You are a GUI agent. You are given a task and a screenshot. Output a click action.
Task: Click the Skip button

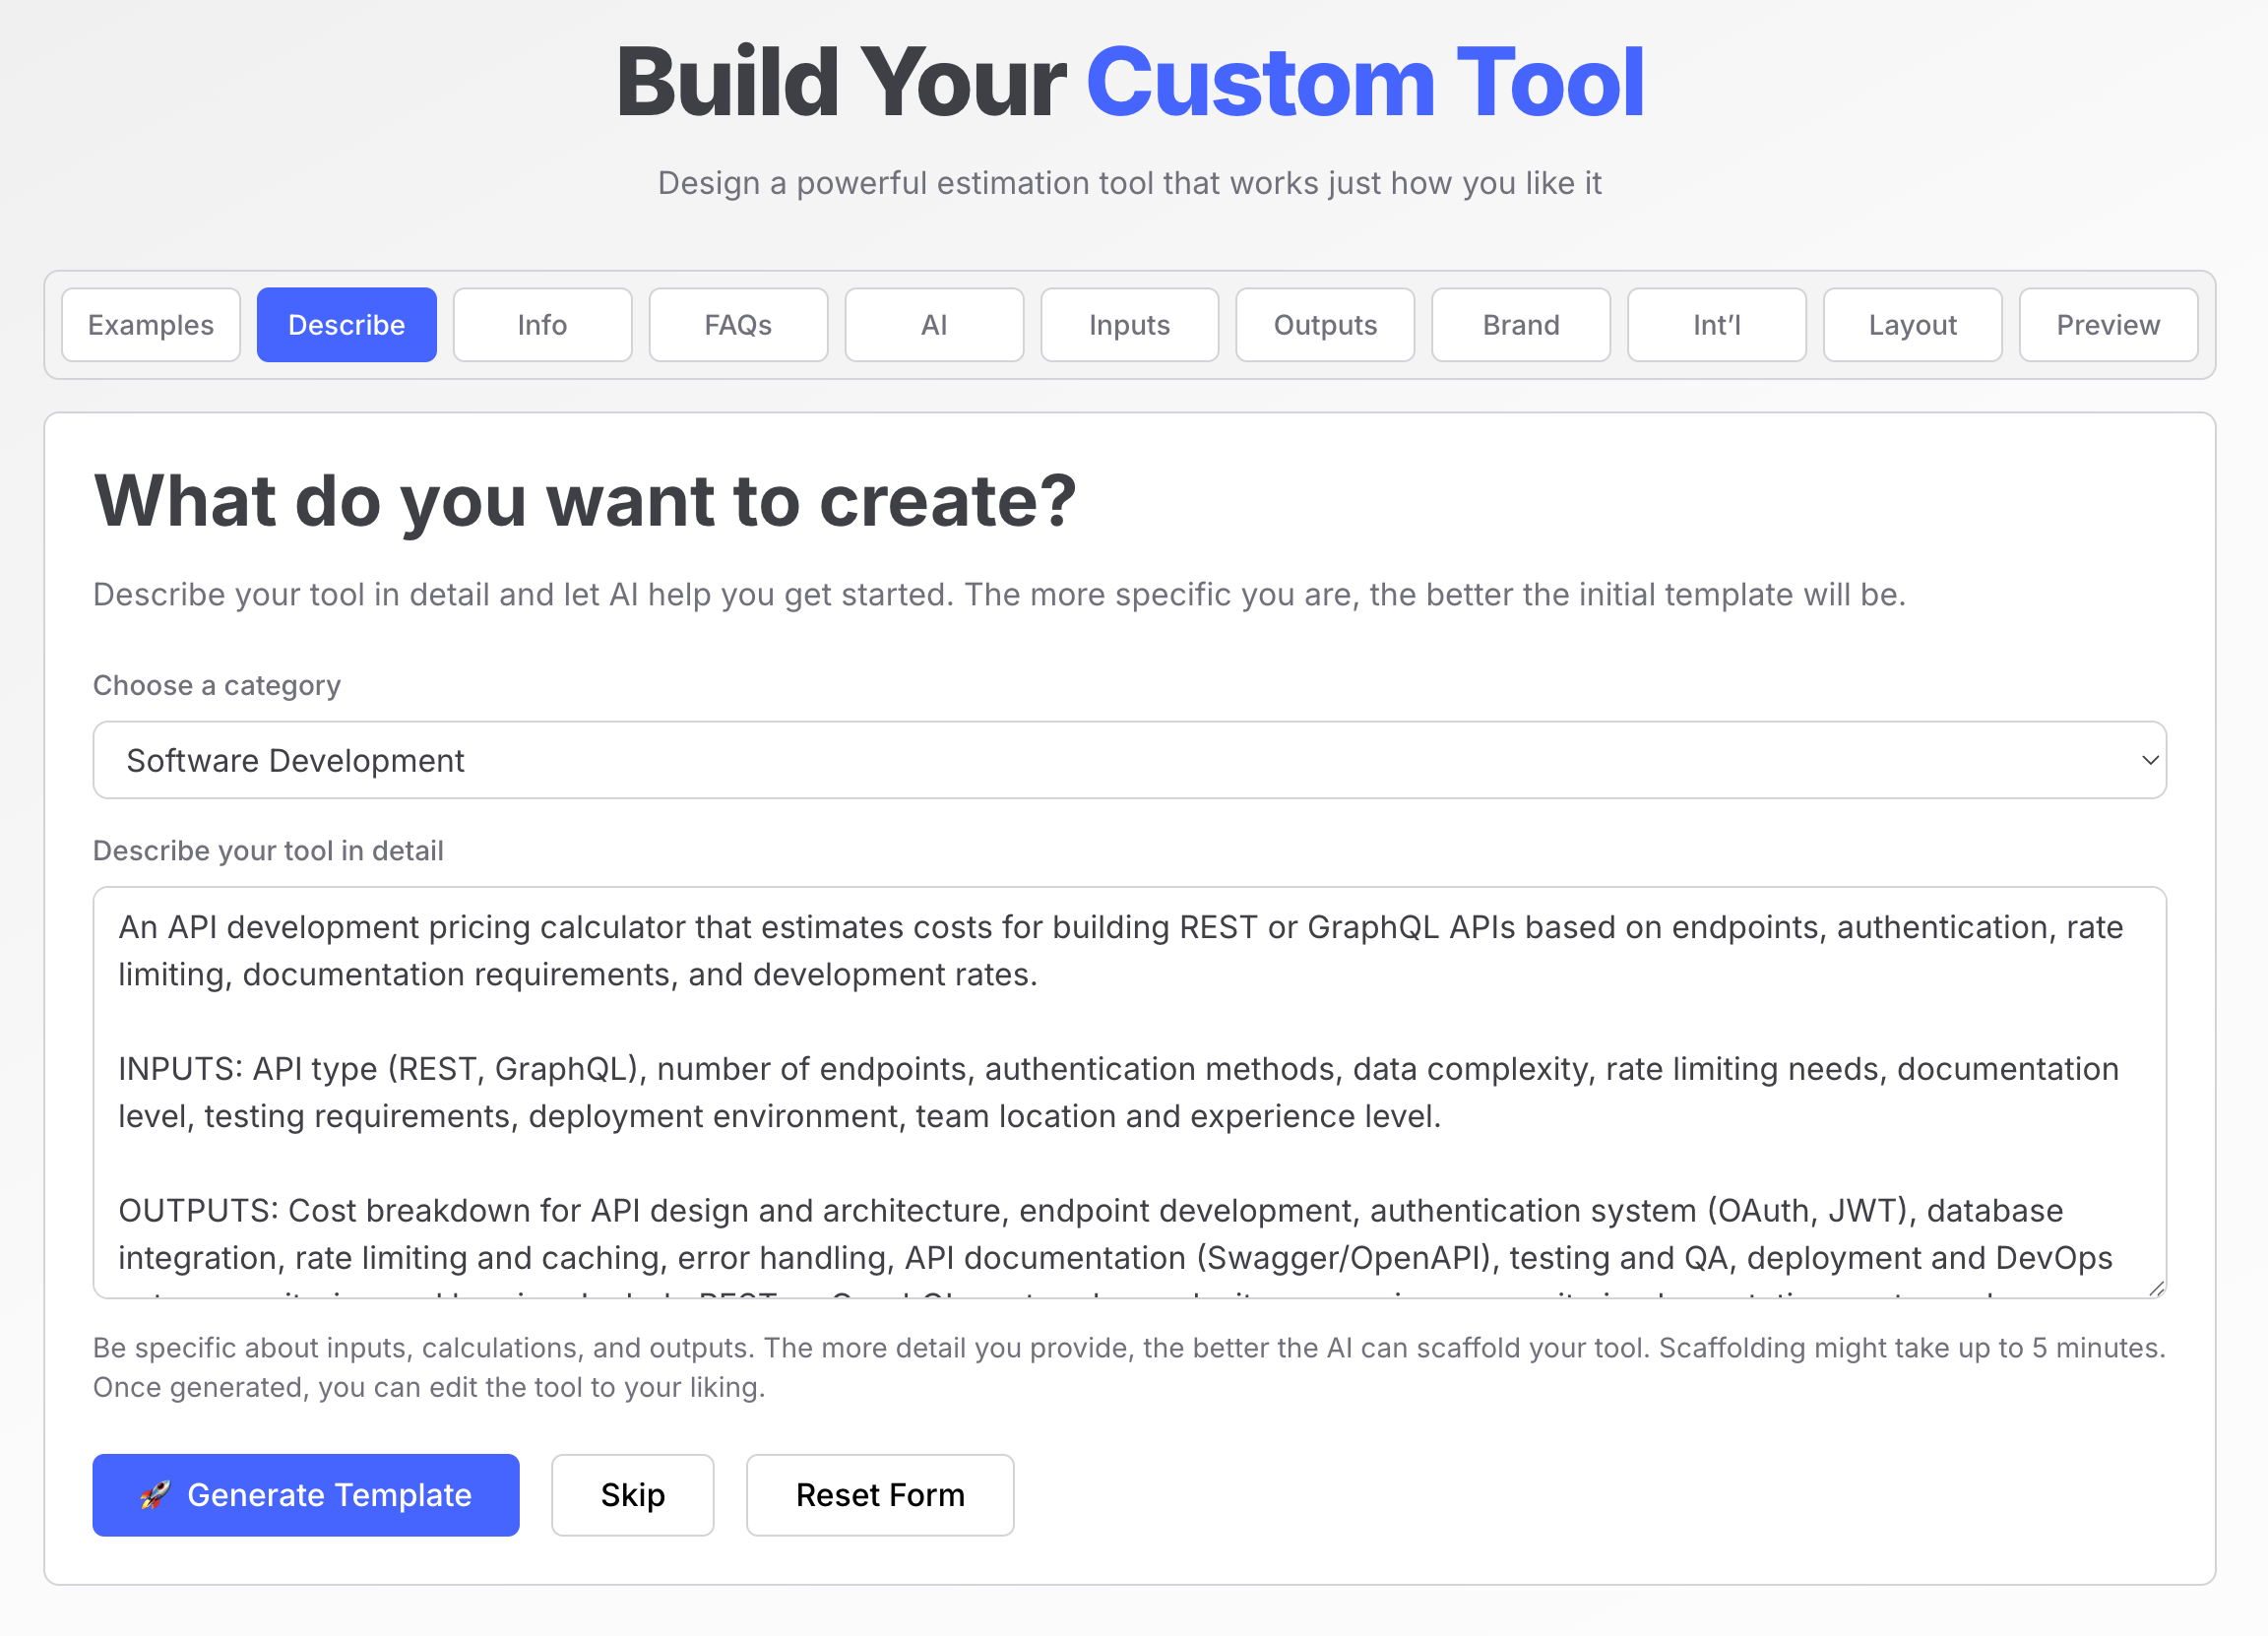click(x=632, y=1495)
